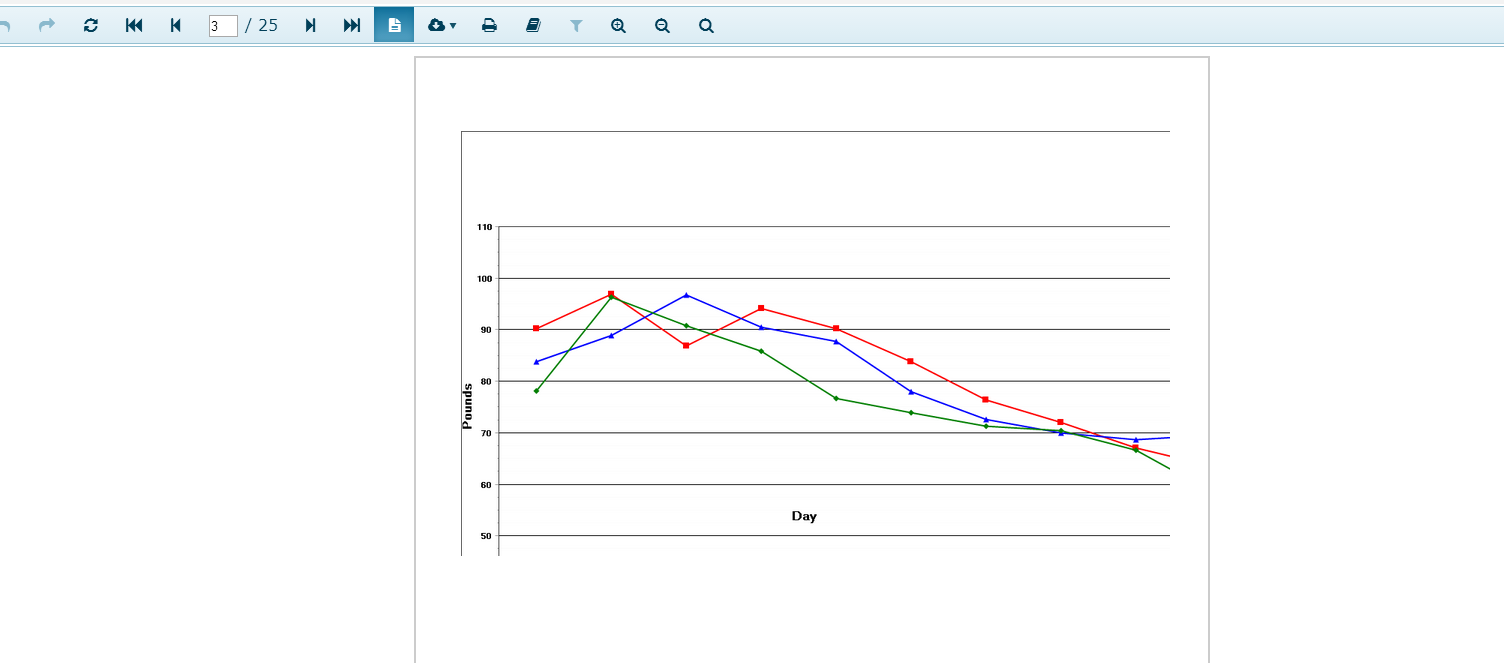1504x663 pixels.
Task: Click the green series first data point
Action: point(536,391)
